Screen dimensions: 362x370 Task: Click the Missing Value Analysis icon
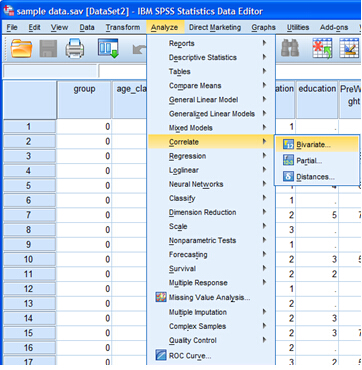tap(161, 297)
